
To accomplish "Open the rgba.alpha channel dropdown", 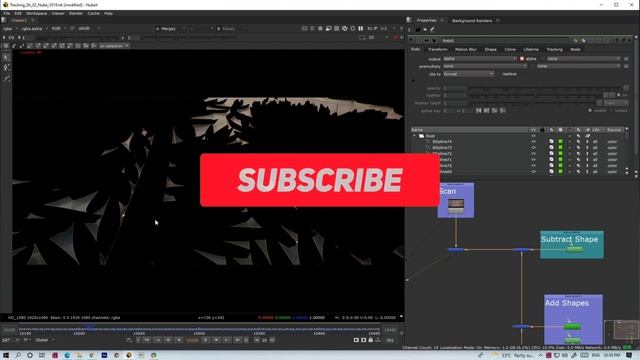I will coord(34,29).
